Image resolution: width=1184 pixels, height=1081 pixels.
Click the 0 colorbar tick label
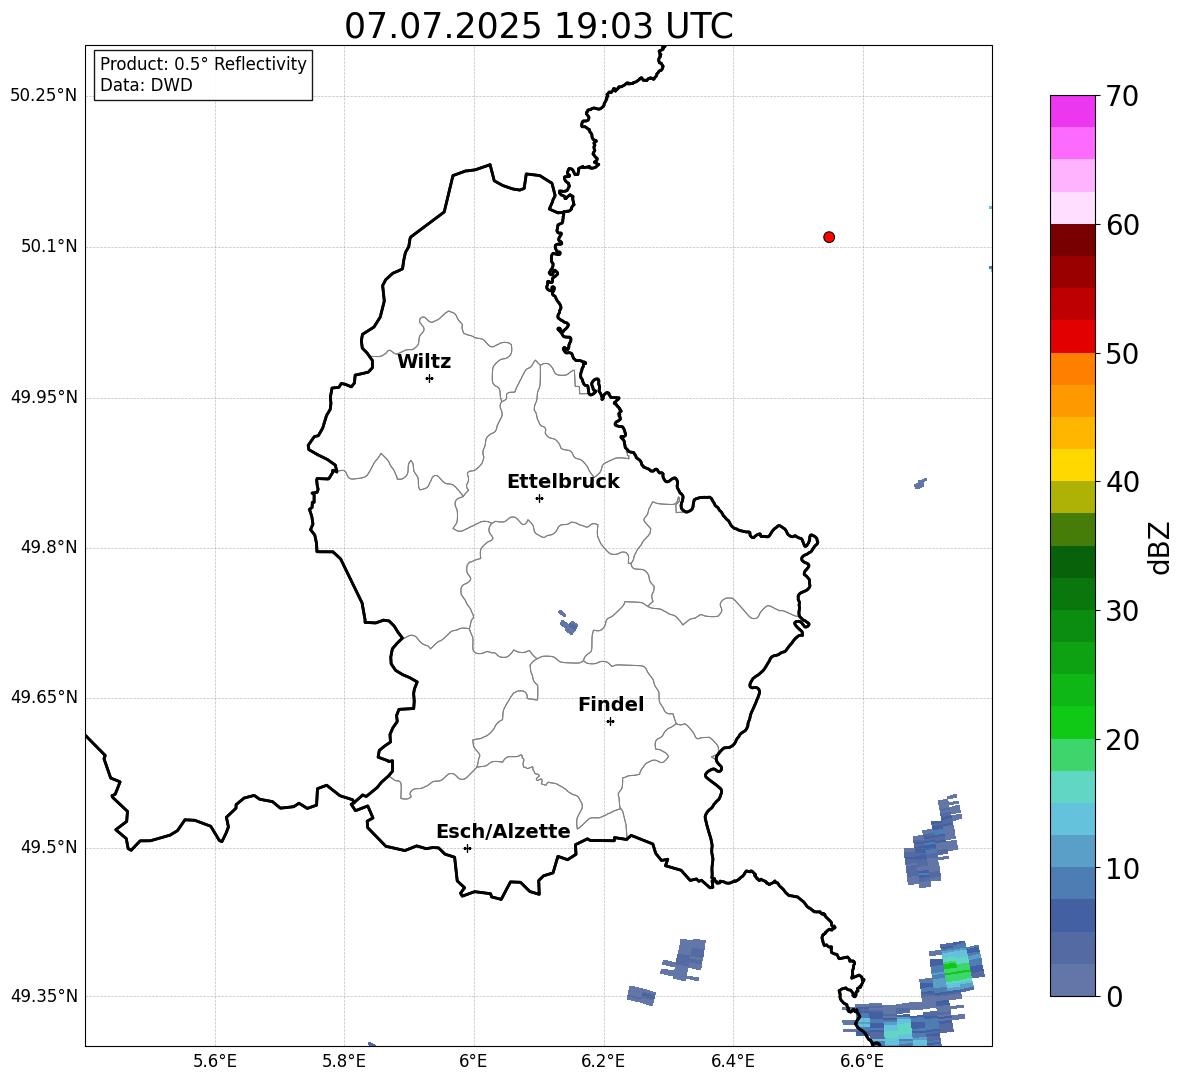1114,997
